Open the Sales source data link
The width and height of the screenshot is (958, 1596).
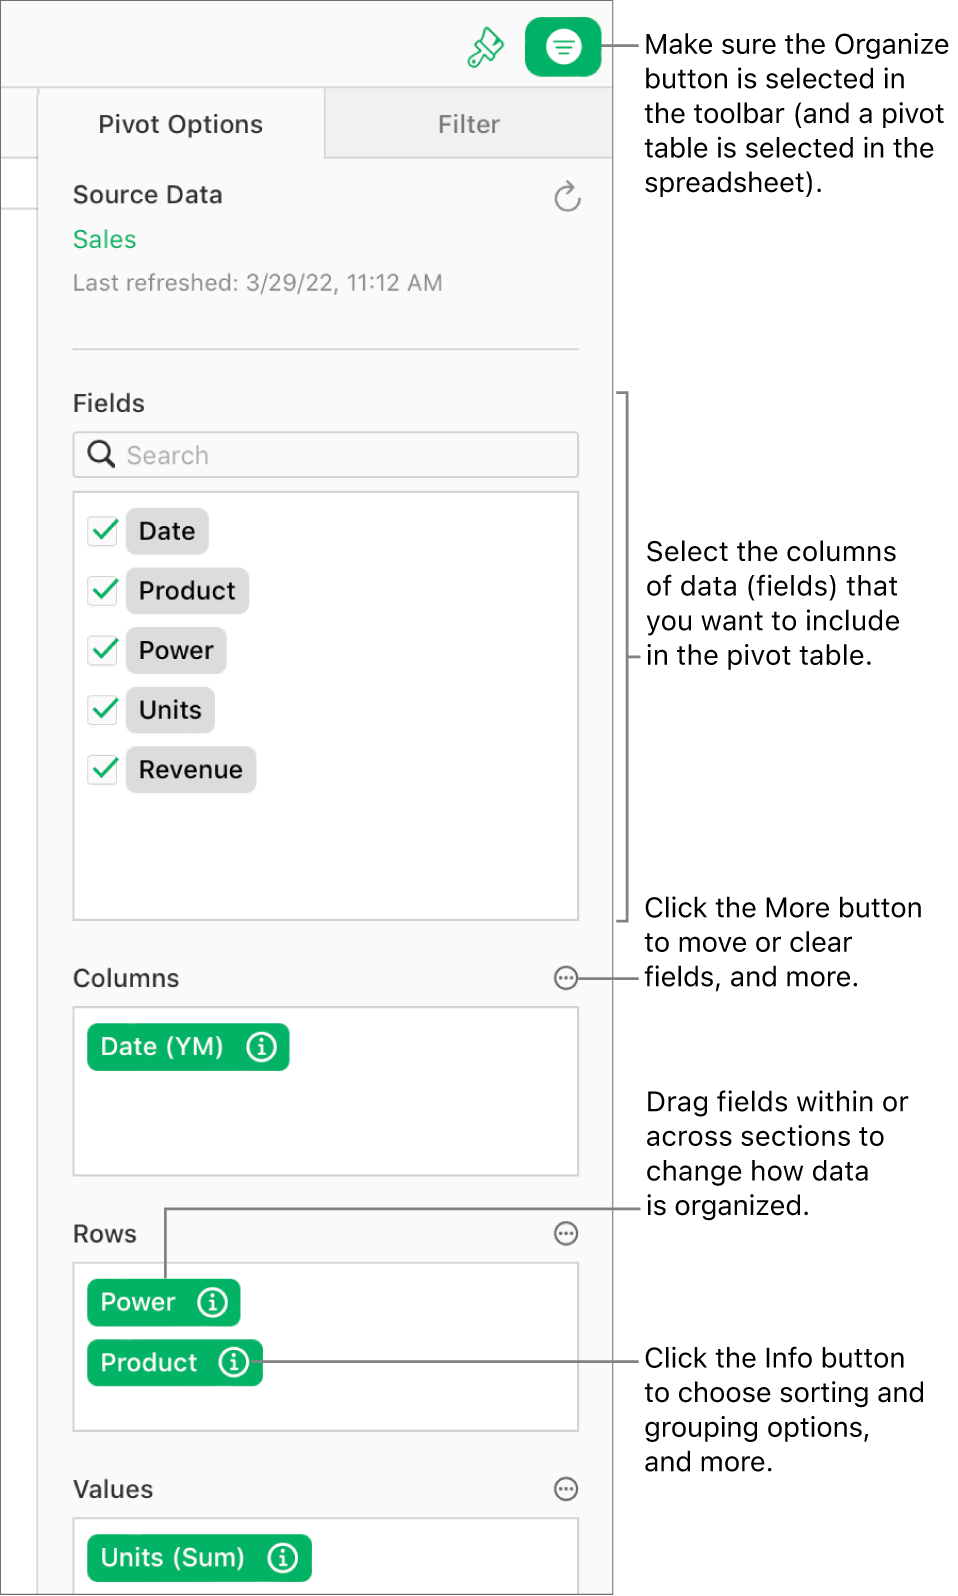tap(103, 239)
